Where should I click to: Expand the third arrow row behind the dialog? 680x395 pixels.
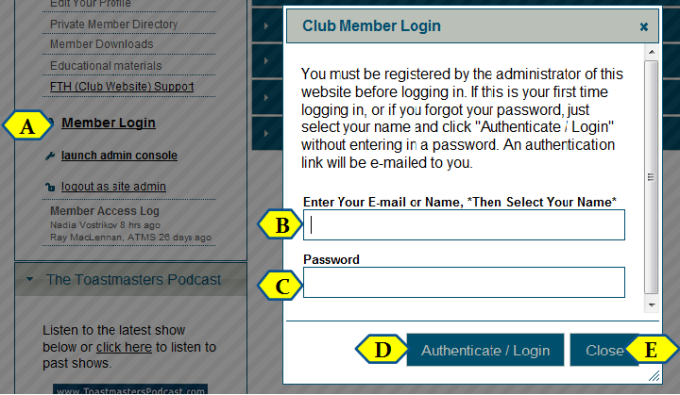[266, 98]
